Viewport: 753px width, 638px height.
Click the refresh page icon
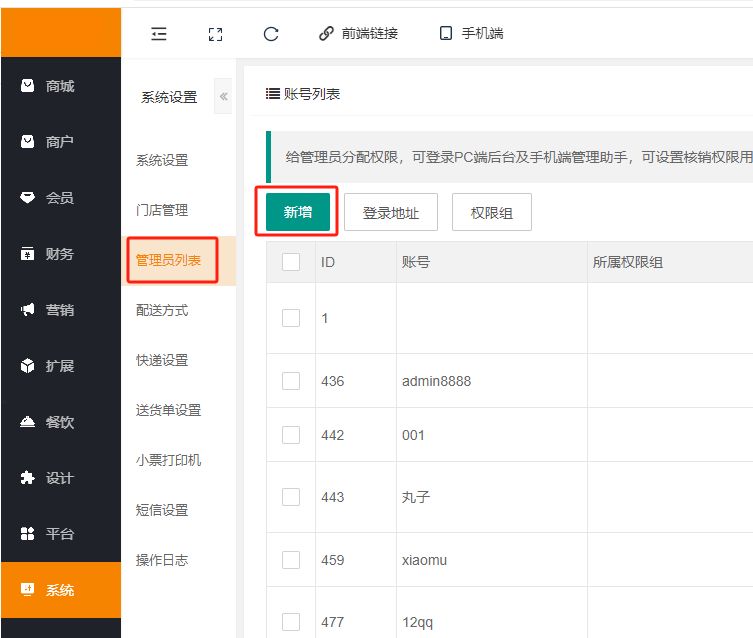point(270,33)
